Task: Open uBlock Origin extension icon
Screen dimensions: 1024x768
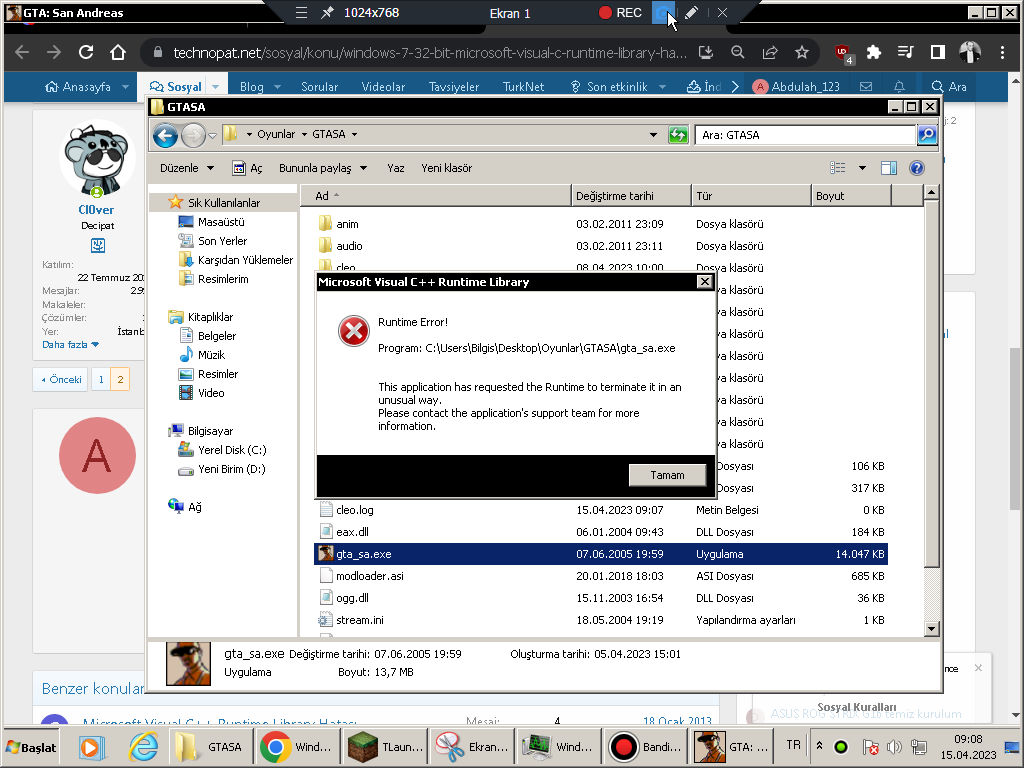Action: [842, 53]
